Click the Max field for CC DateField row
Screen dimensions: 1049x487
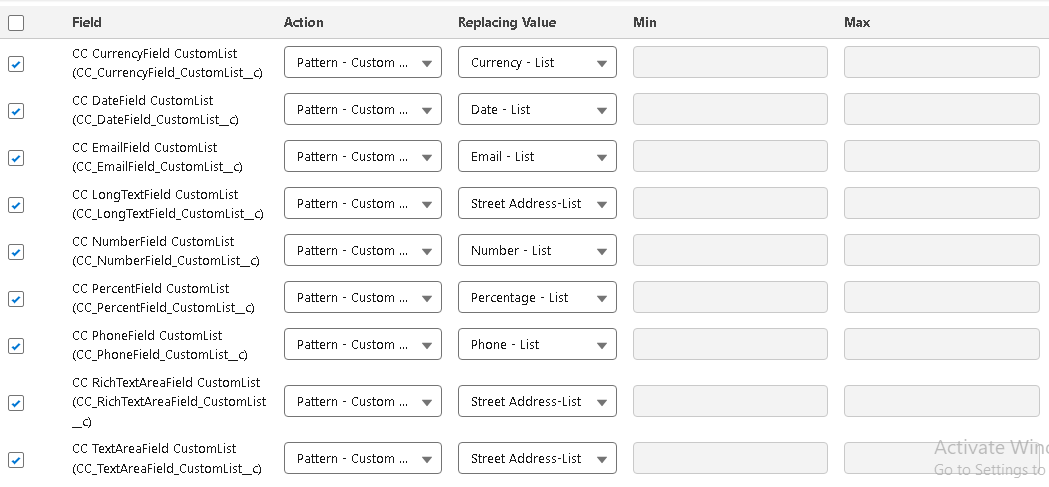pyautogui.click(x=941, y=109)
